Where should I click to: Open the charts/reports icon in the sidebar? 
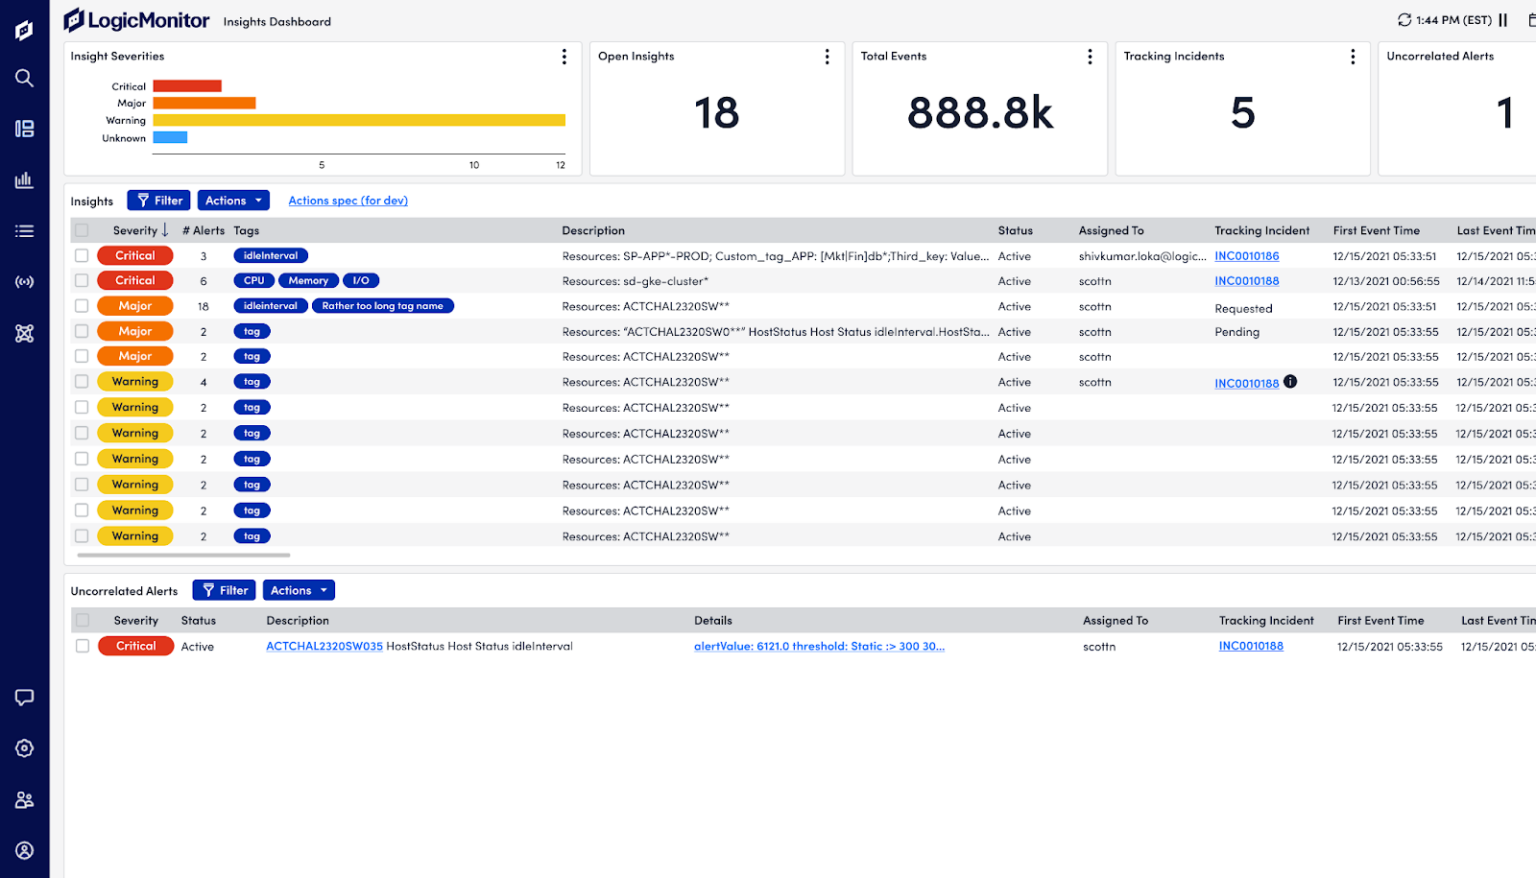coord(24,180)
